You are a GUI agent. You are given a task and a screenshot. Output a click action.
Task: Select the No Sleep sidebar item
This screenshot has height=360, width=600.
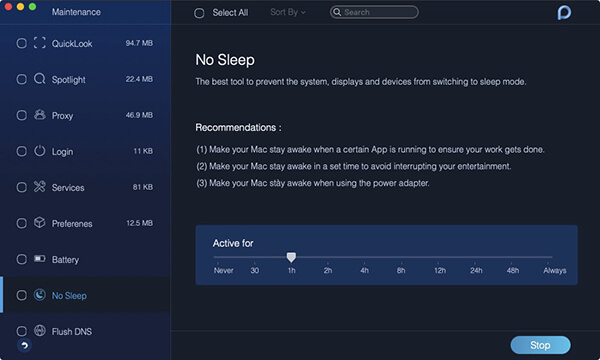pos(85,295)
